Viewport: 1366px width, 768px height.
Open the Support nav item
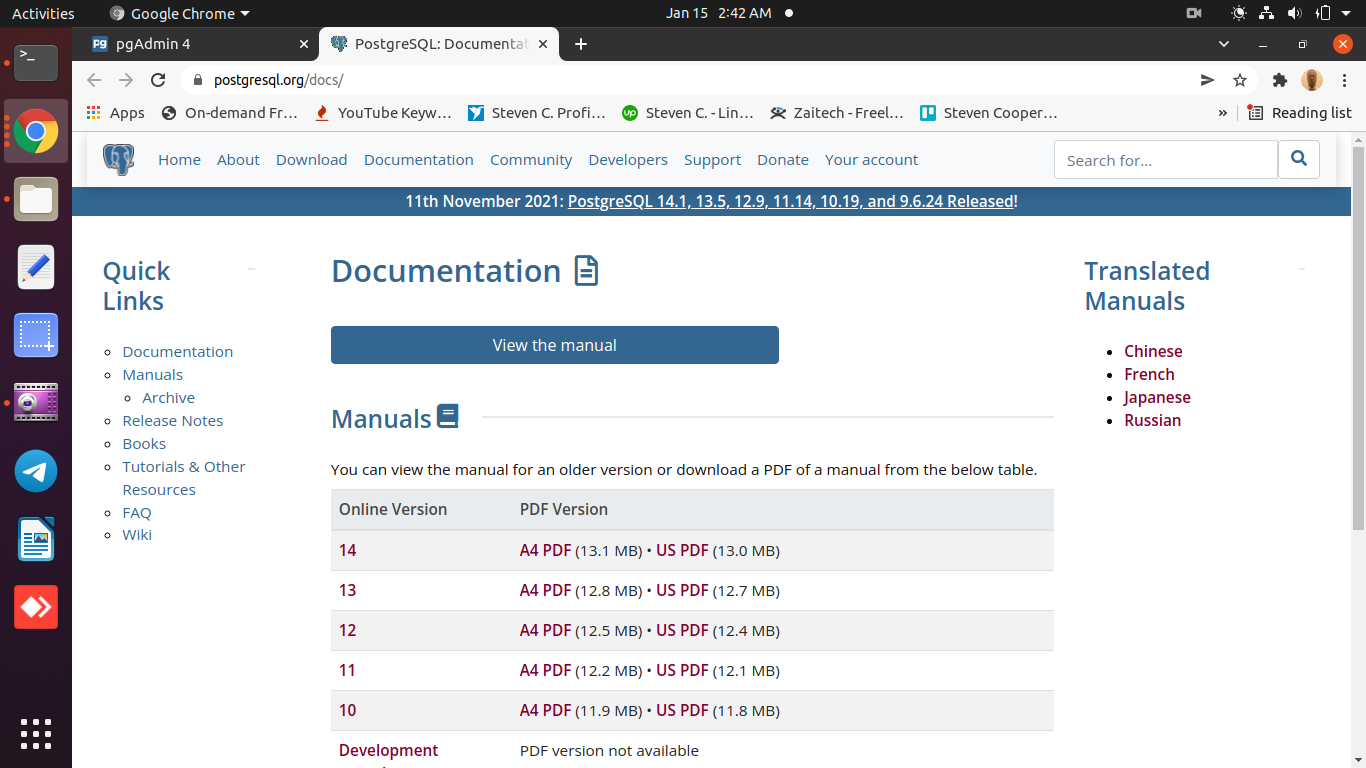(x=712, y=160)
